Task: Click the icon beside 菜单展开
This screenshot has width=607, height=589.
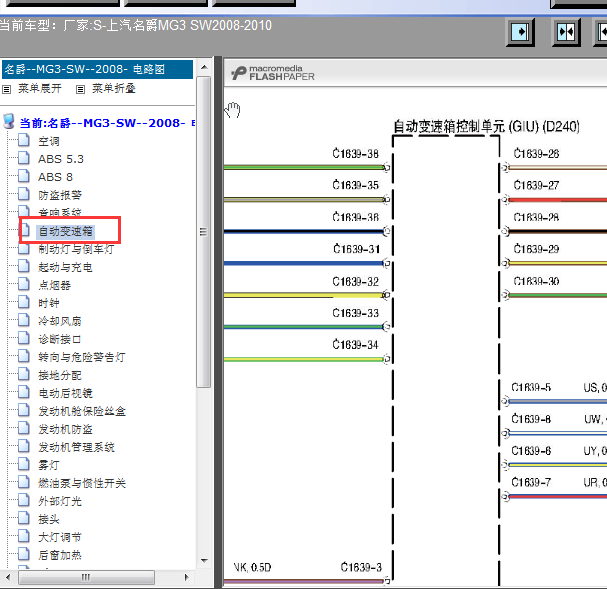Action: (x=7, y=90)
